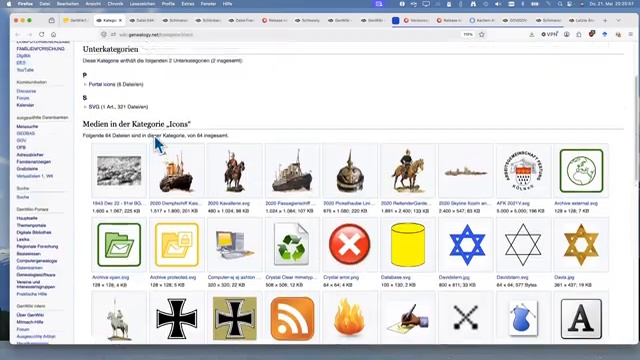Open the Crystal Clear recycle icon thumbnail
The width and height of the screenshot is (640, 360).
click(292, 244)
